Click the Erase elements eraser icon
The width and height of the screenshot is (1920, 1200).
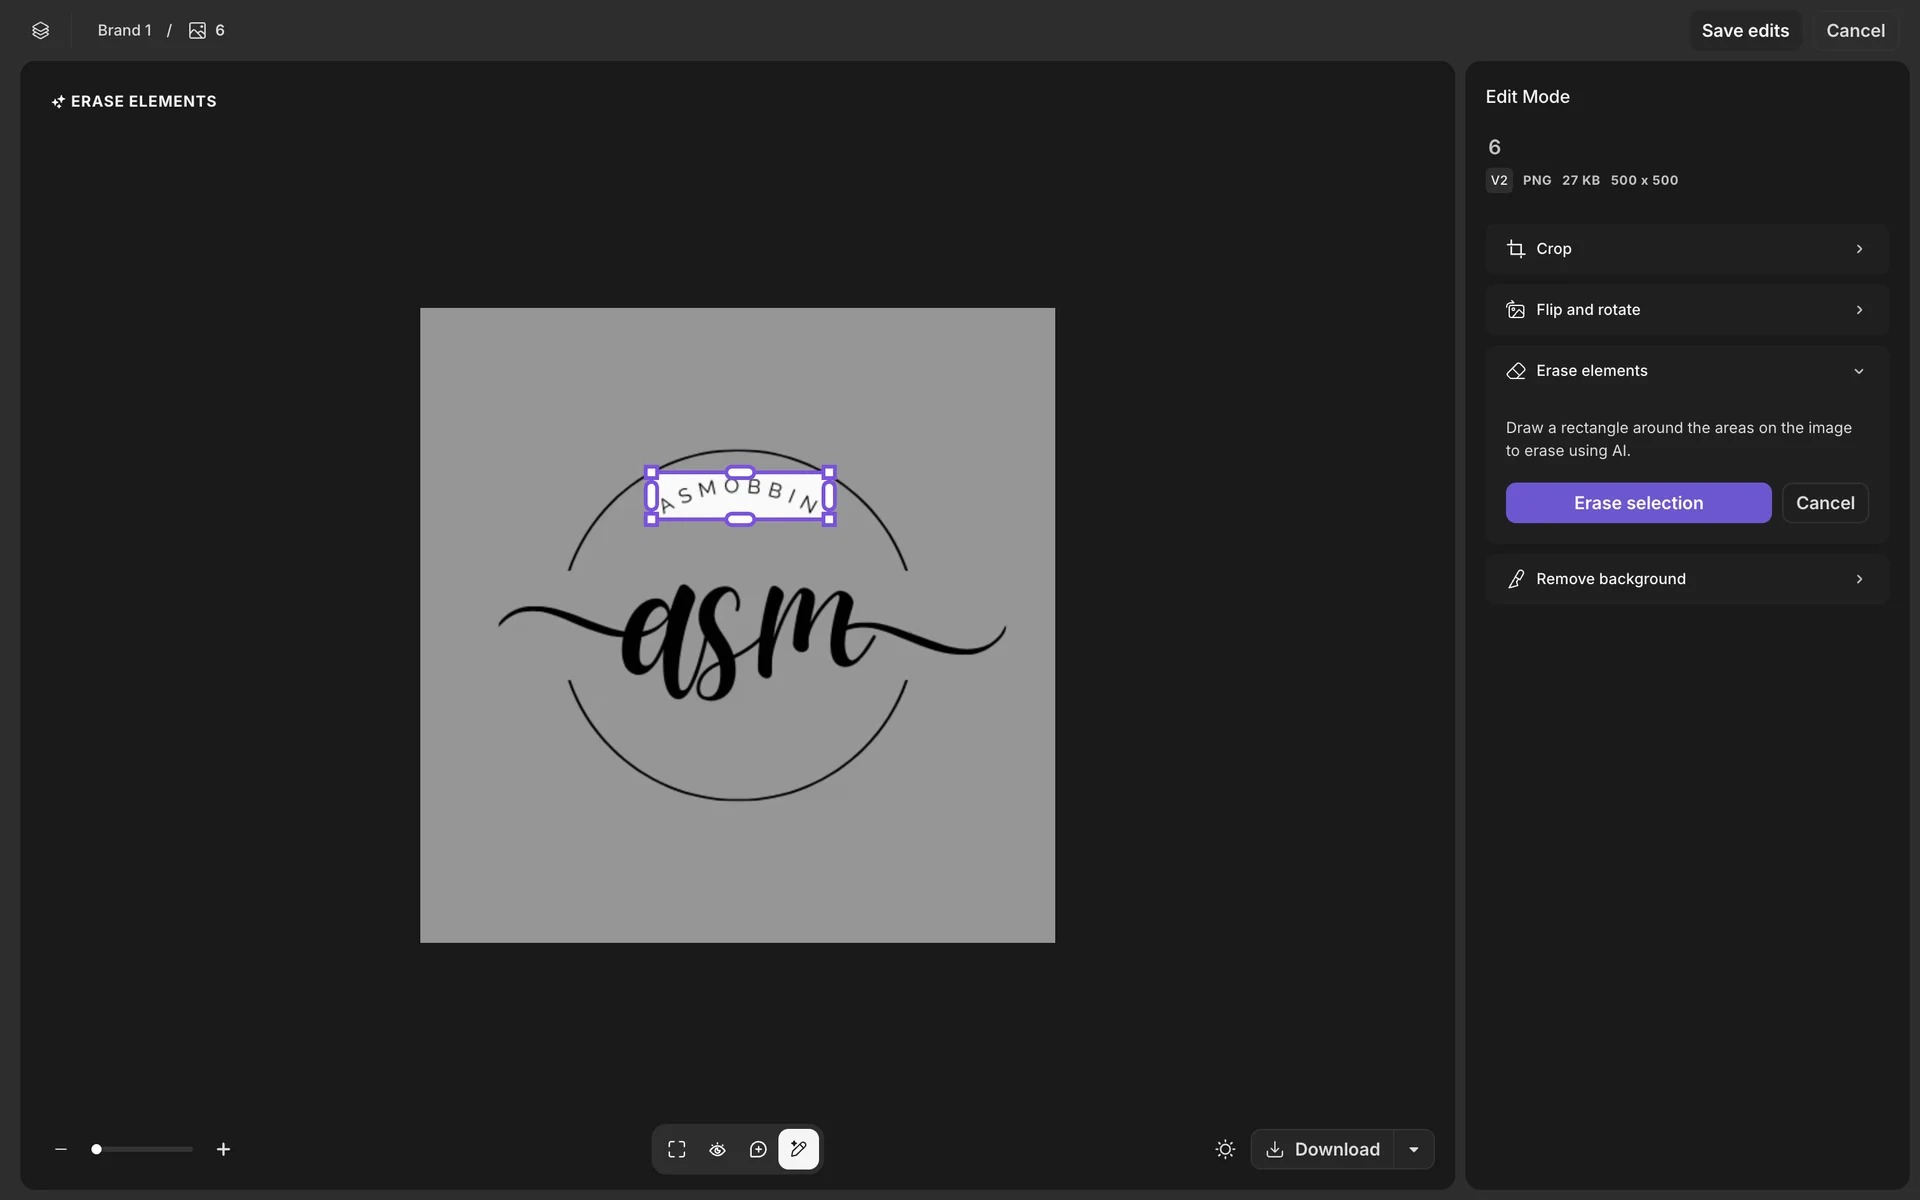pos(1516,371)
